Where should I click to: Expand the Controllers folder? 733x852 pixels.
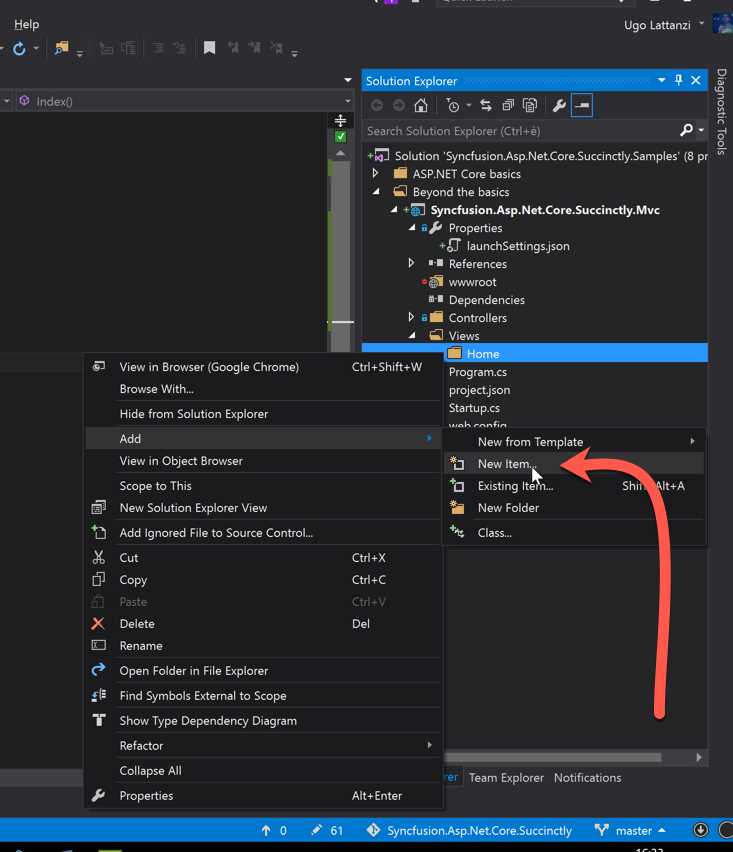411,317
